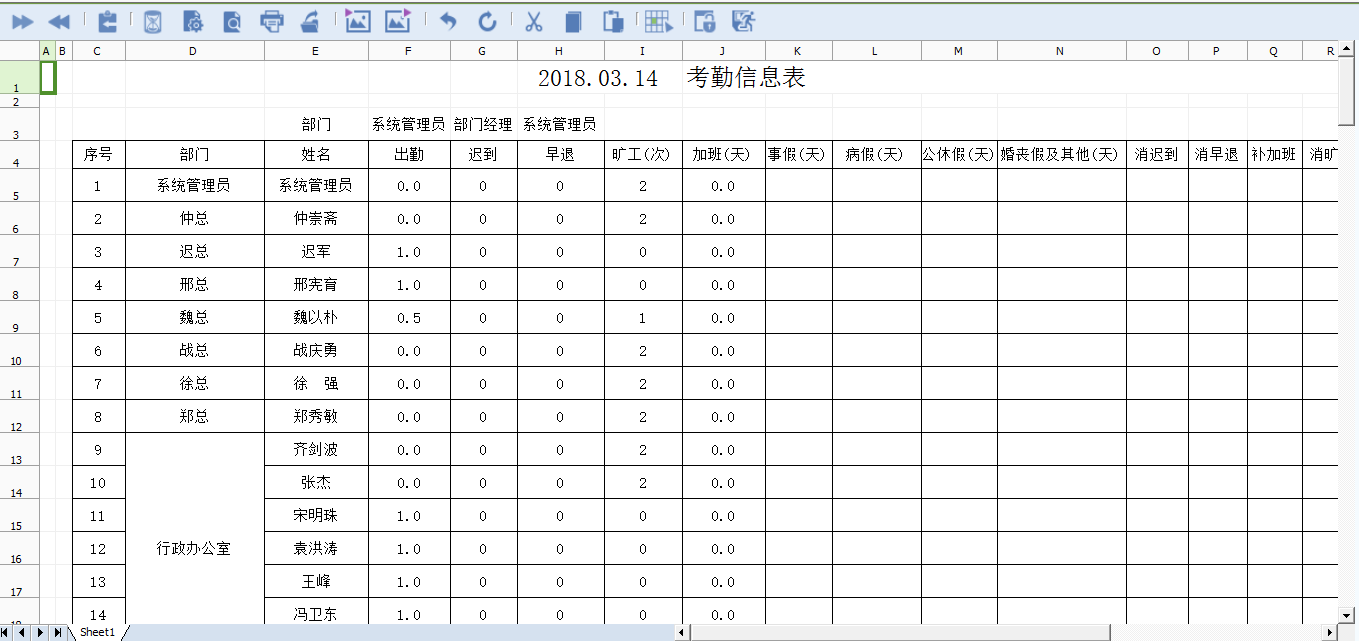Select the 行政办公室 merged cell

pos(194,548)
